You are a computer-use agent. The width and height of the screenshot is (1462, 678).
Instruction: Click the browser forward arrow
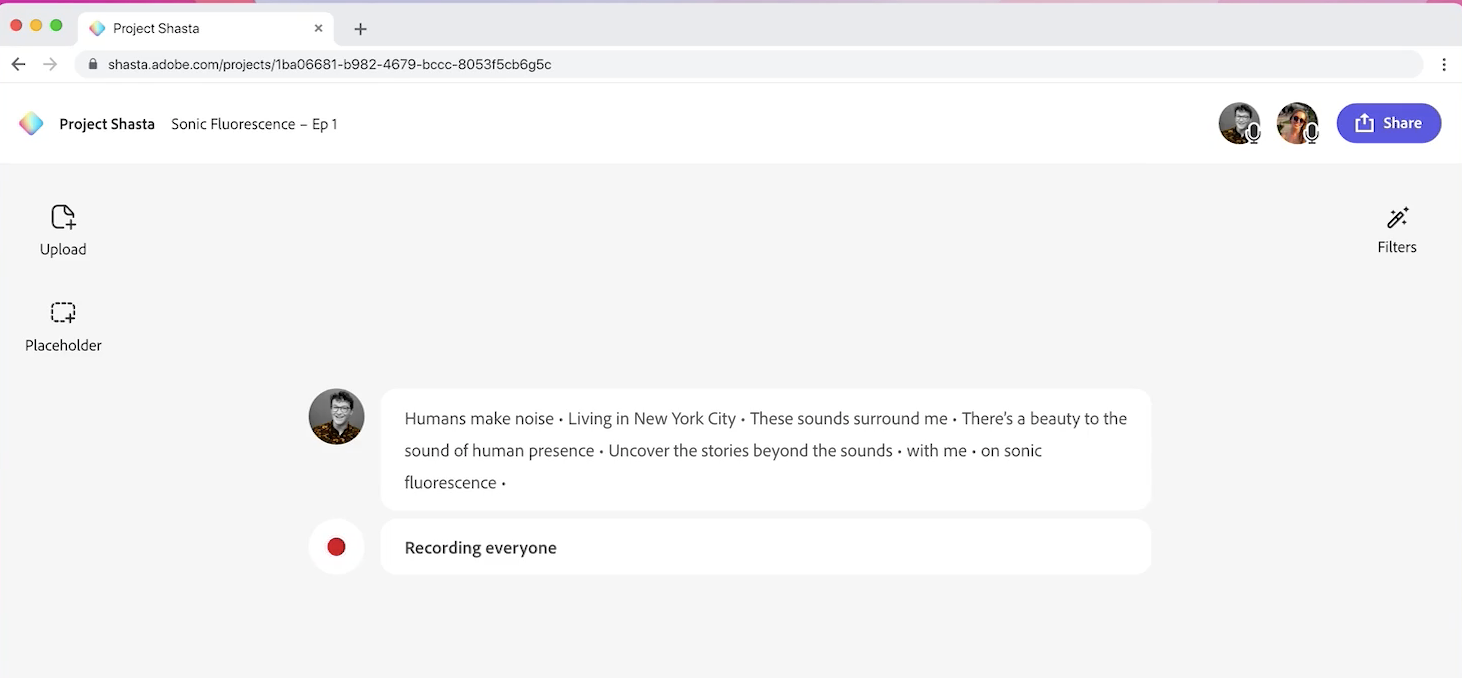point(50,64)
